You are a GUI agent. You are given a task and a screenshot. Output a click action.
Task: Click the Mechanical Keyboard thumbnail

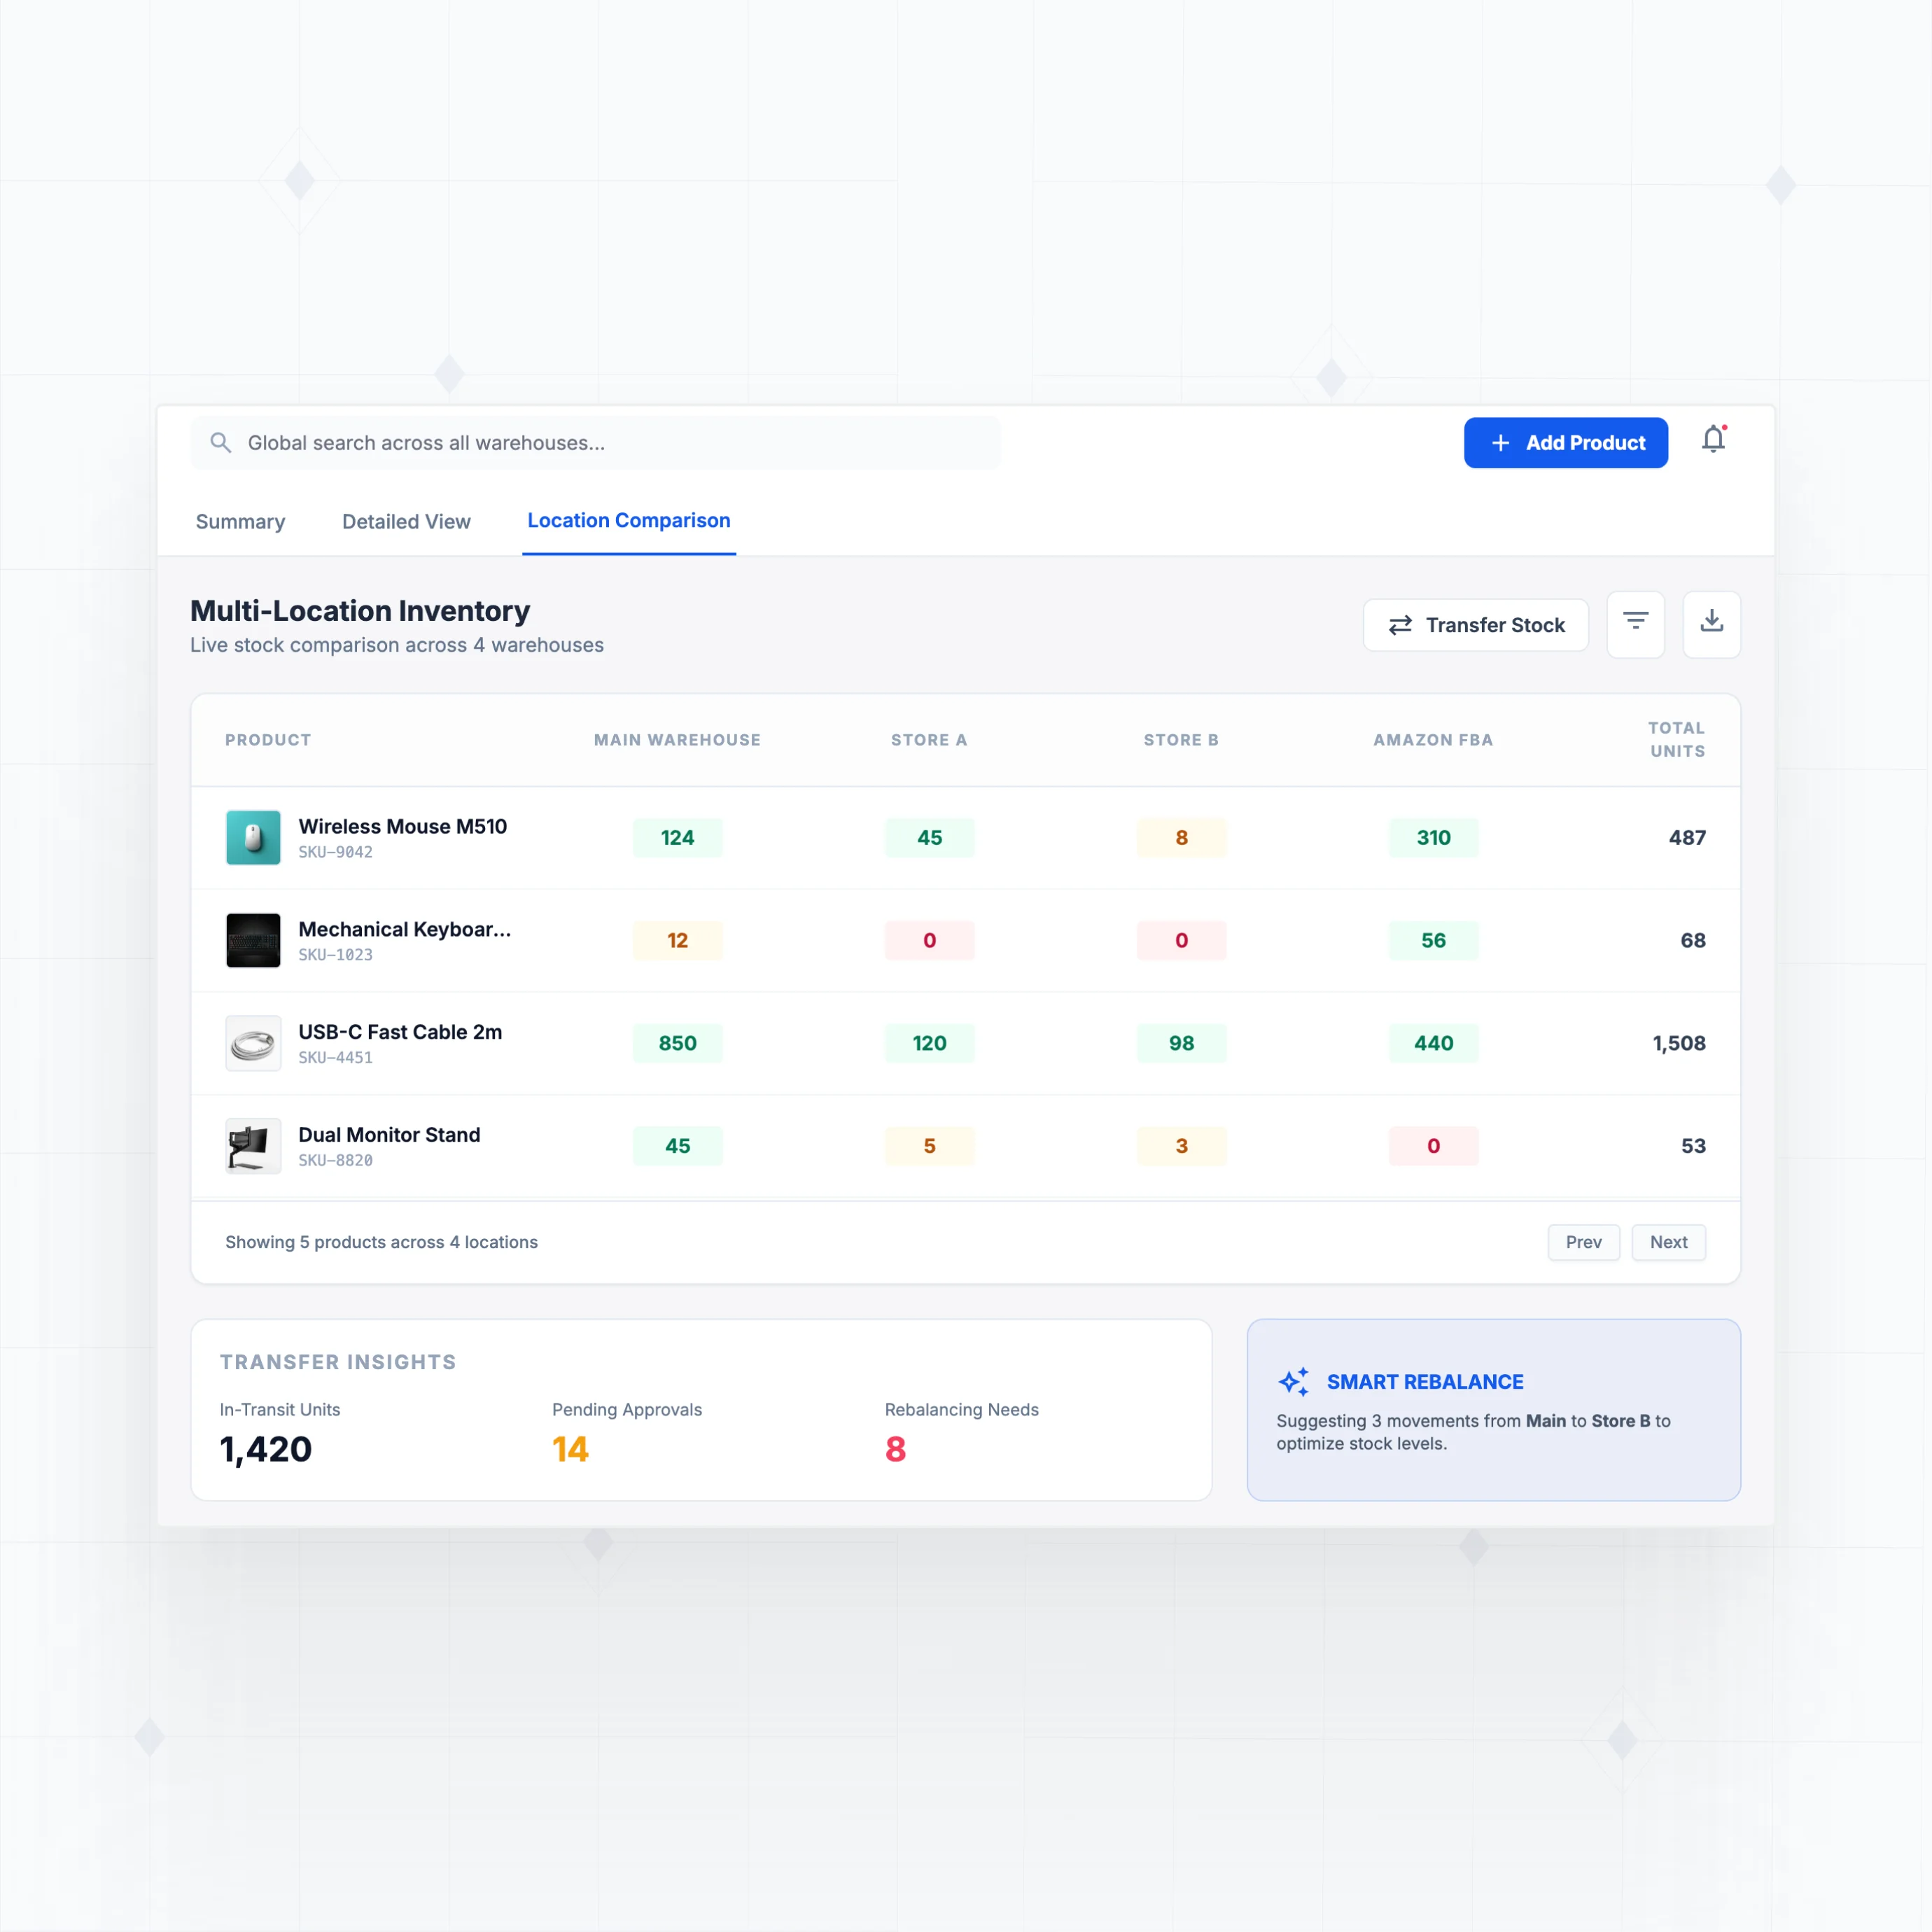tap(253, 940)
